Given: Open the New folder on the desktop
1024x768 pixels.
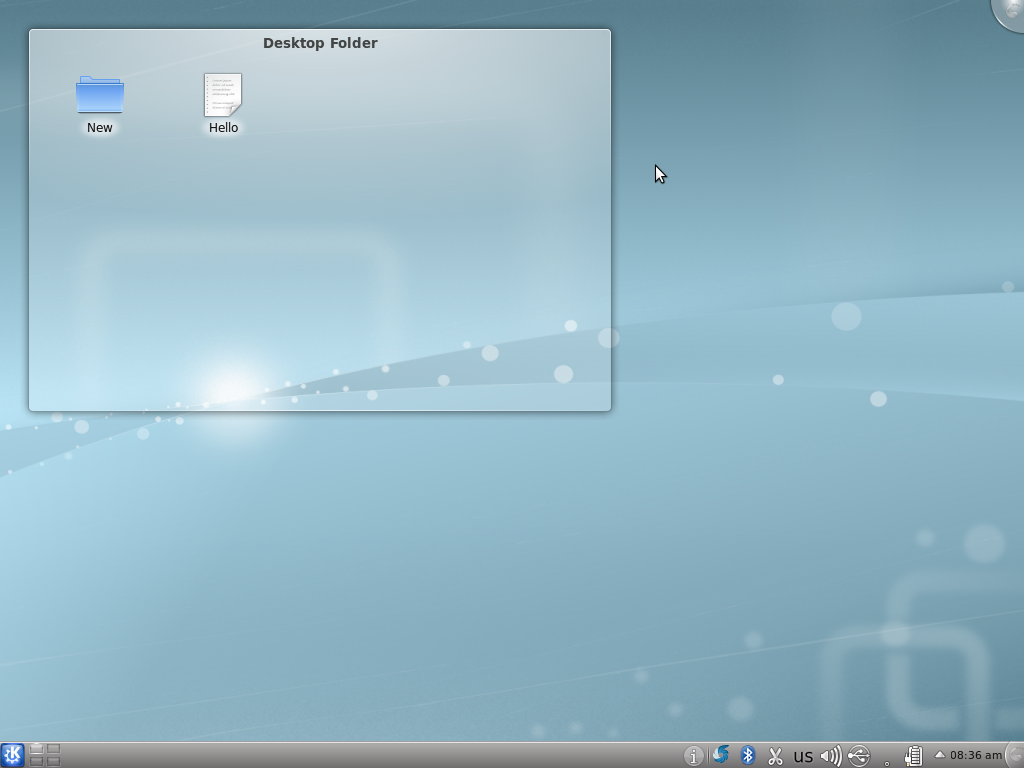Looking at the screenshot, I should [x=99, y=95].
